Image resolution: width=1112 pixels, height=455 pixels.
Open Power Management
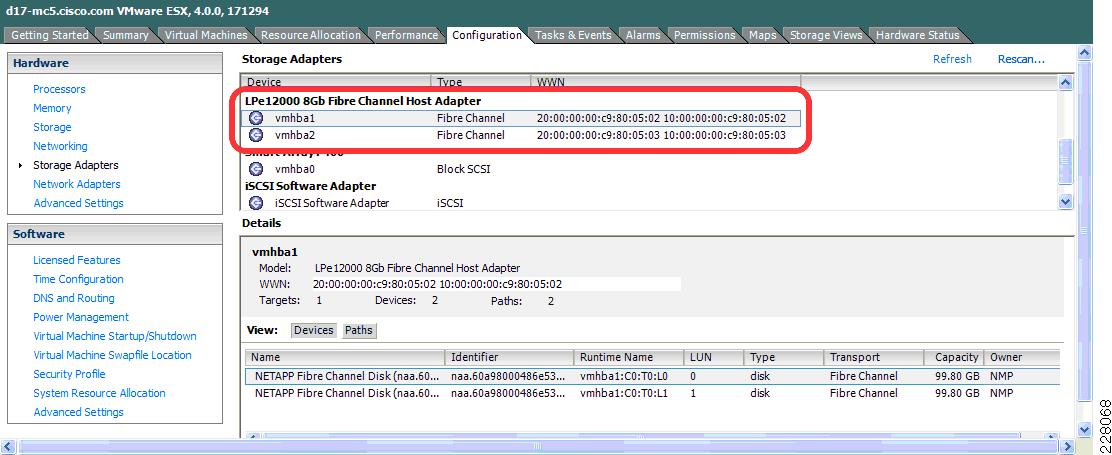coord(81,317)
